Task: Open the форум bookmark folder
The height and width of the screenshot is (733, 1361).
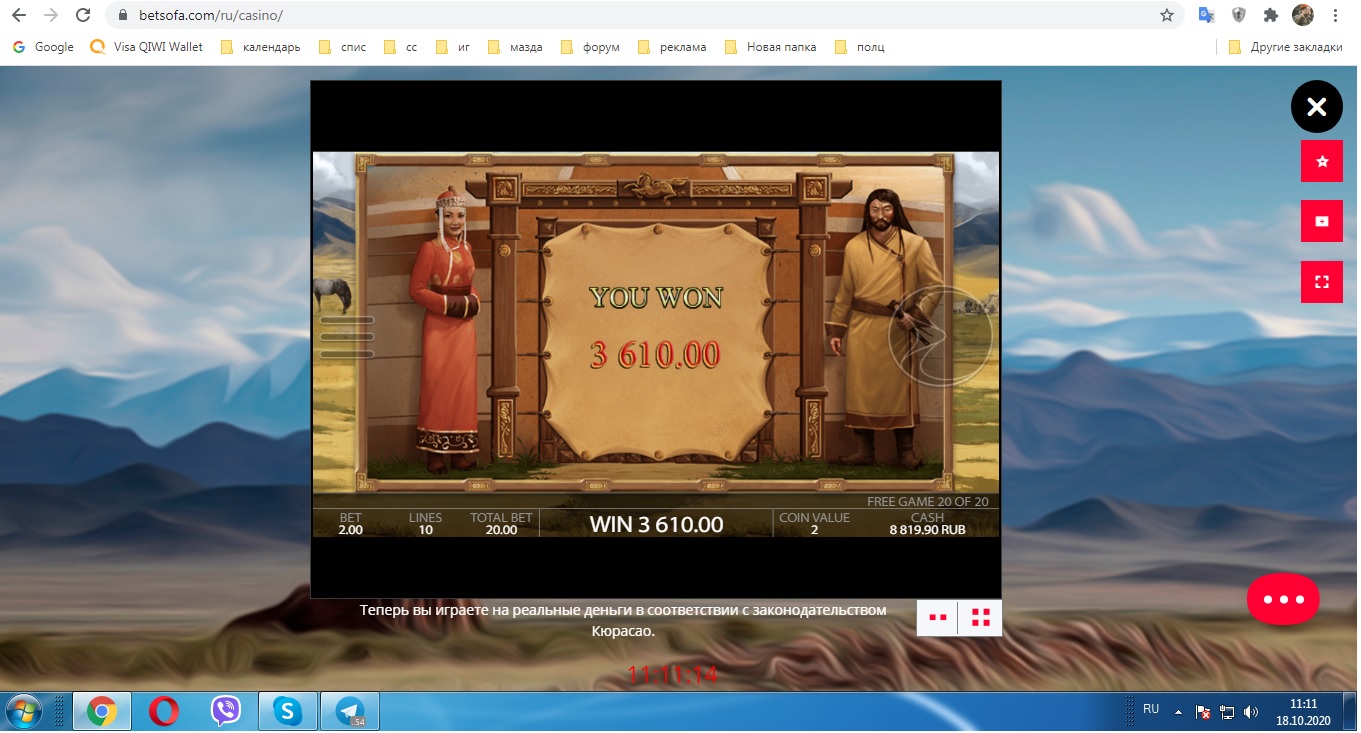Action: point(591,47)
